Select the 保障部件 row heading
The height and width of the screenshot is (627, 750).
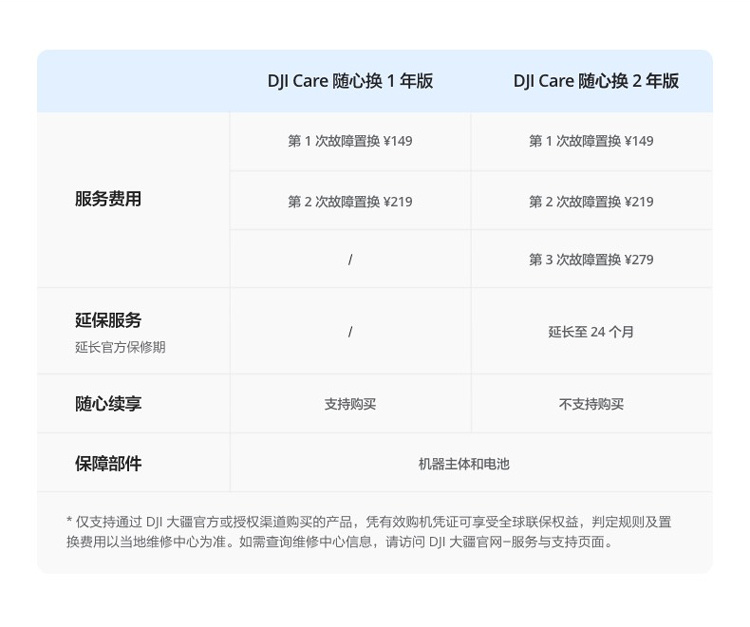click(x=108, y=463)
